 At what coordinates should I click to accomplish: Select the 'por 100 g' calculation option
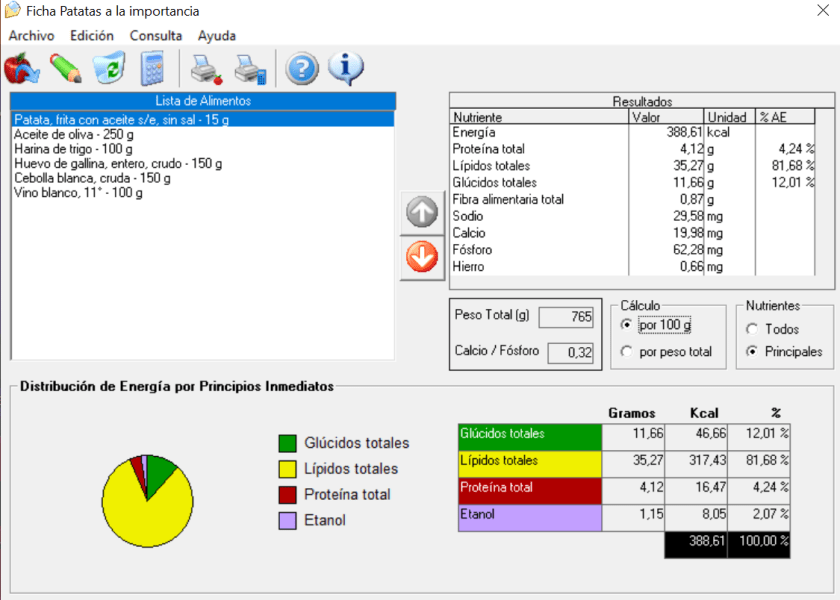pos(627,325)
